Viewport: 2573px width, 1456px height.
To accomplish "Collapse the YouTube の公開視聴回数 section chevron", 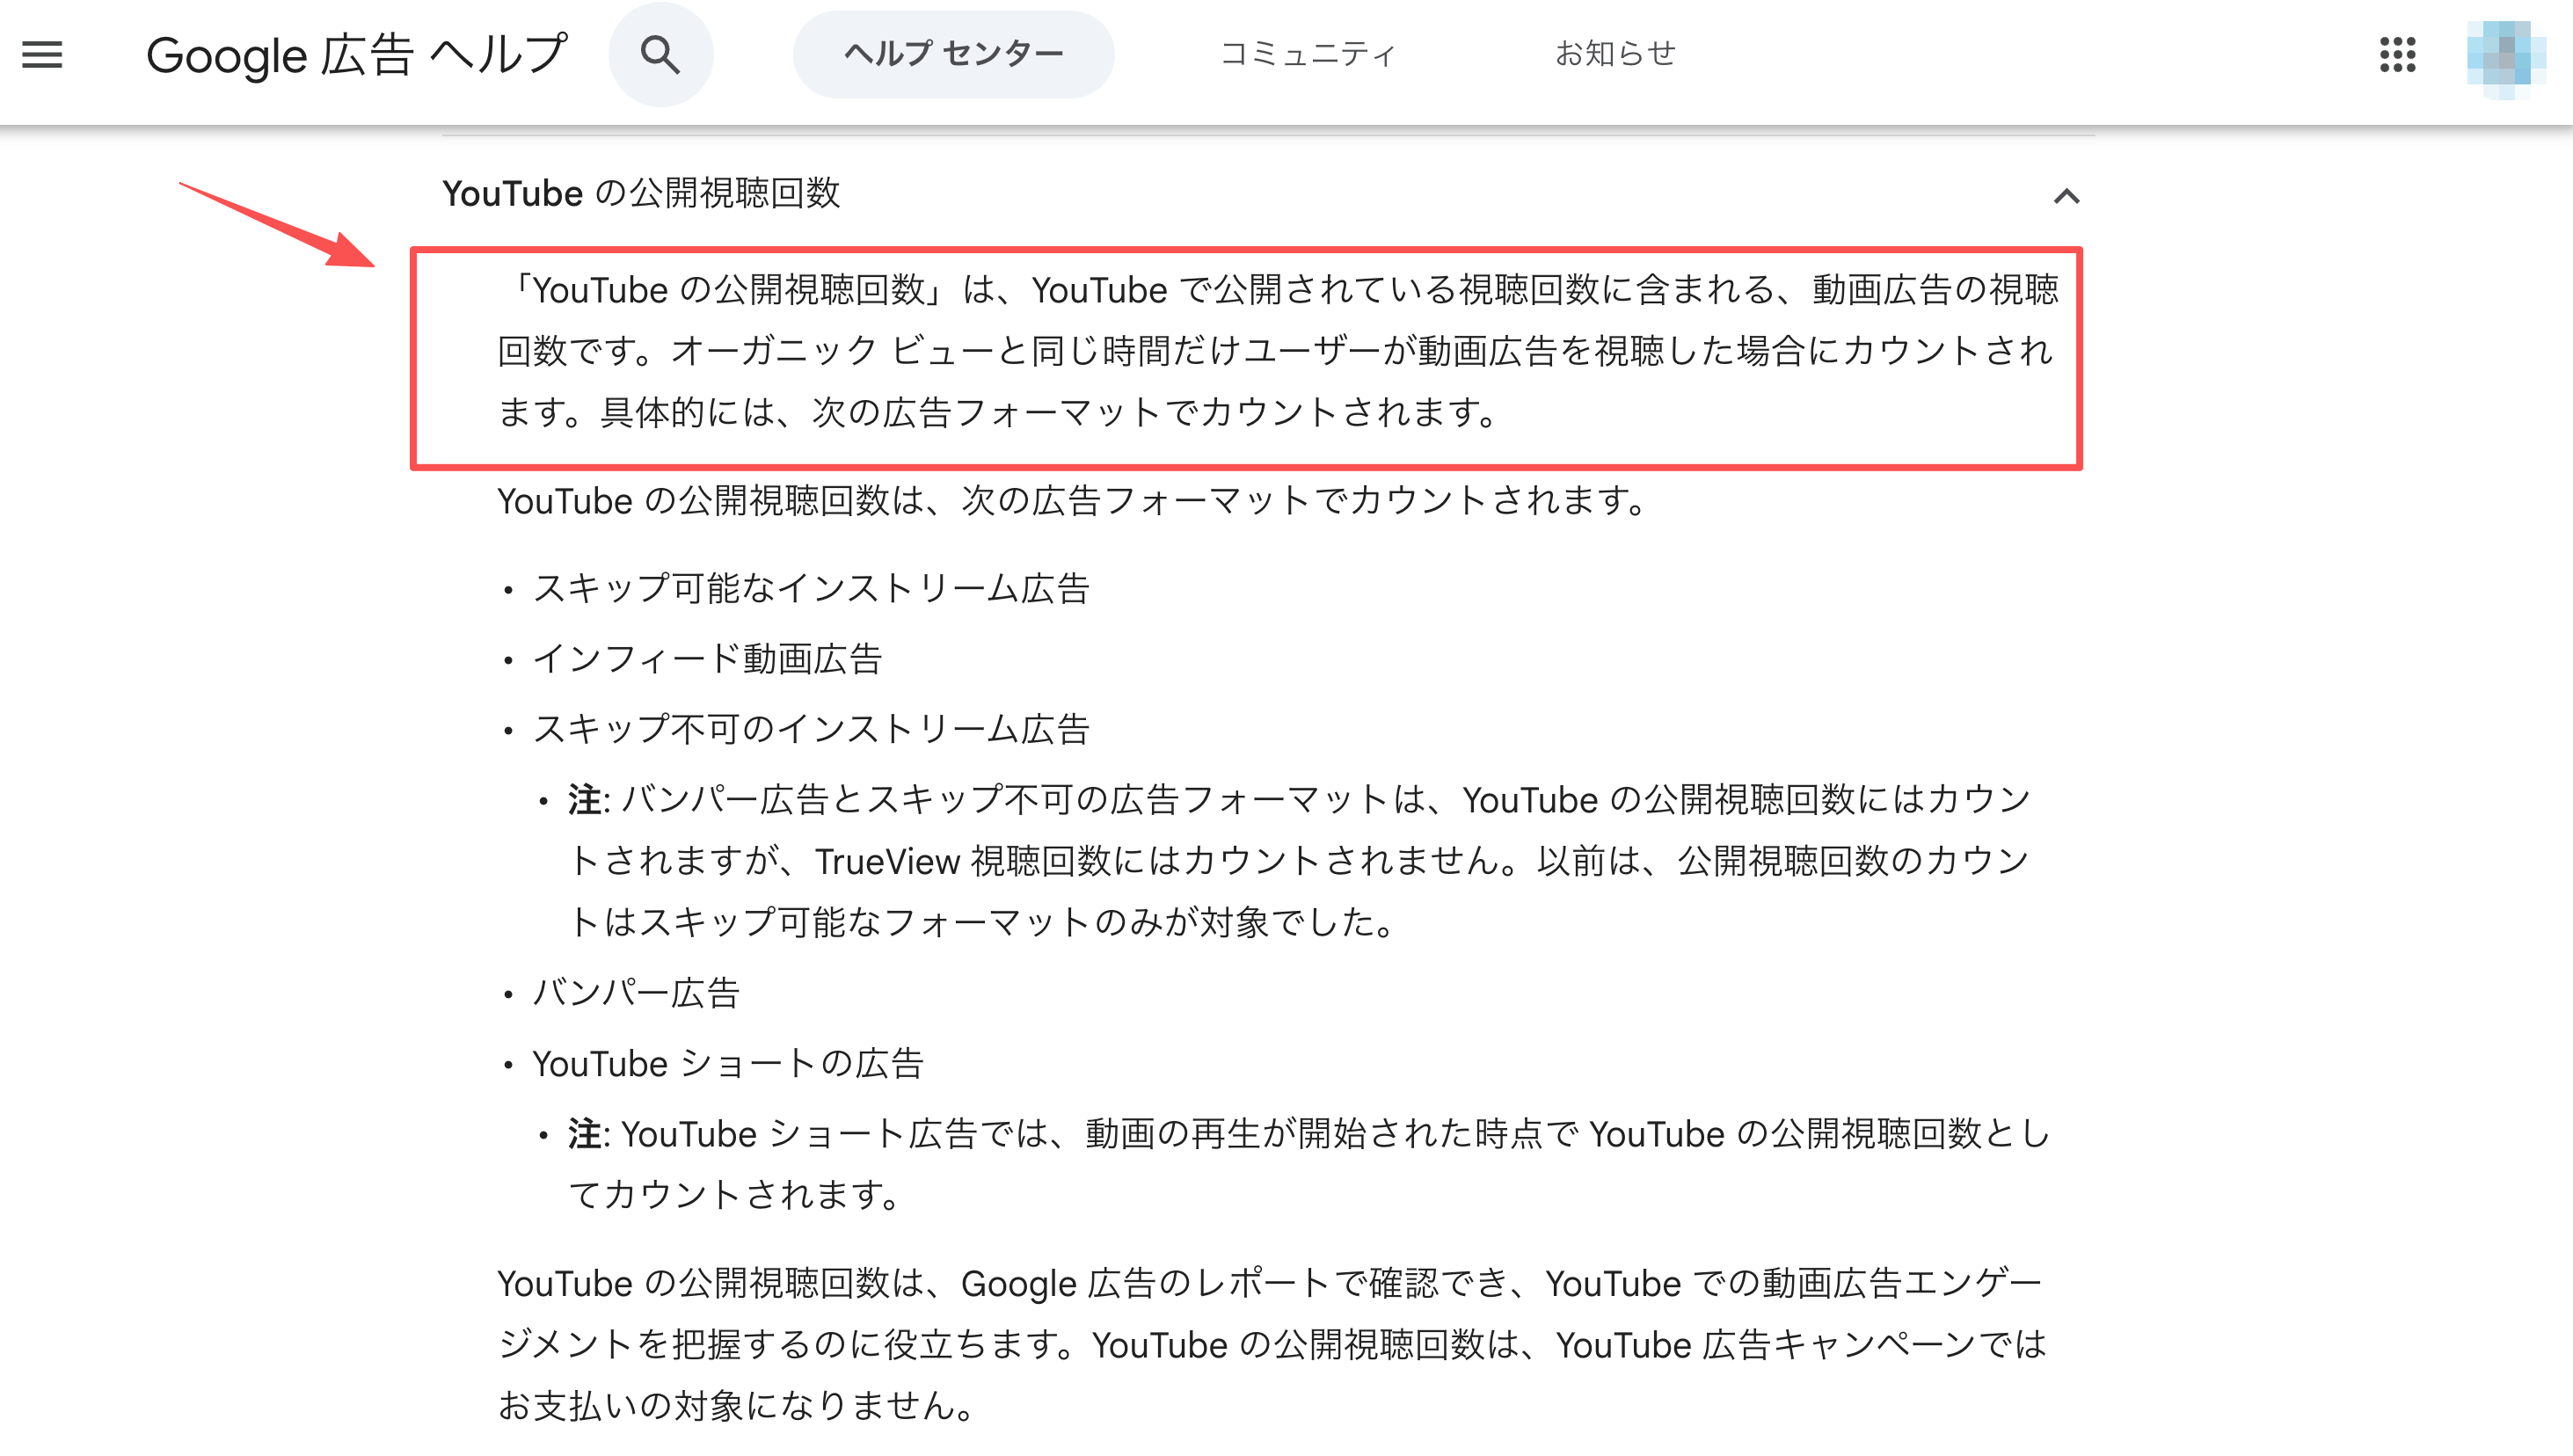I will [x=2066, y=196].
